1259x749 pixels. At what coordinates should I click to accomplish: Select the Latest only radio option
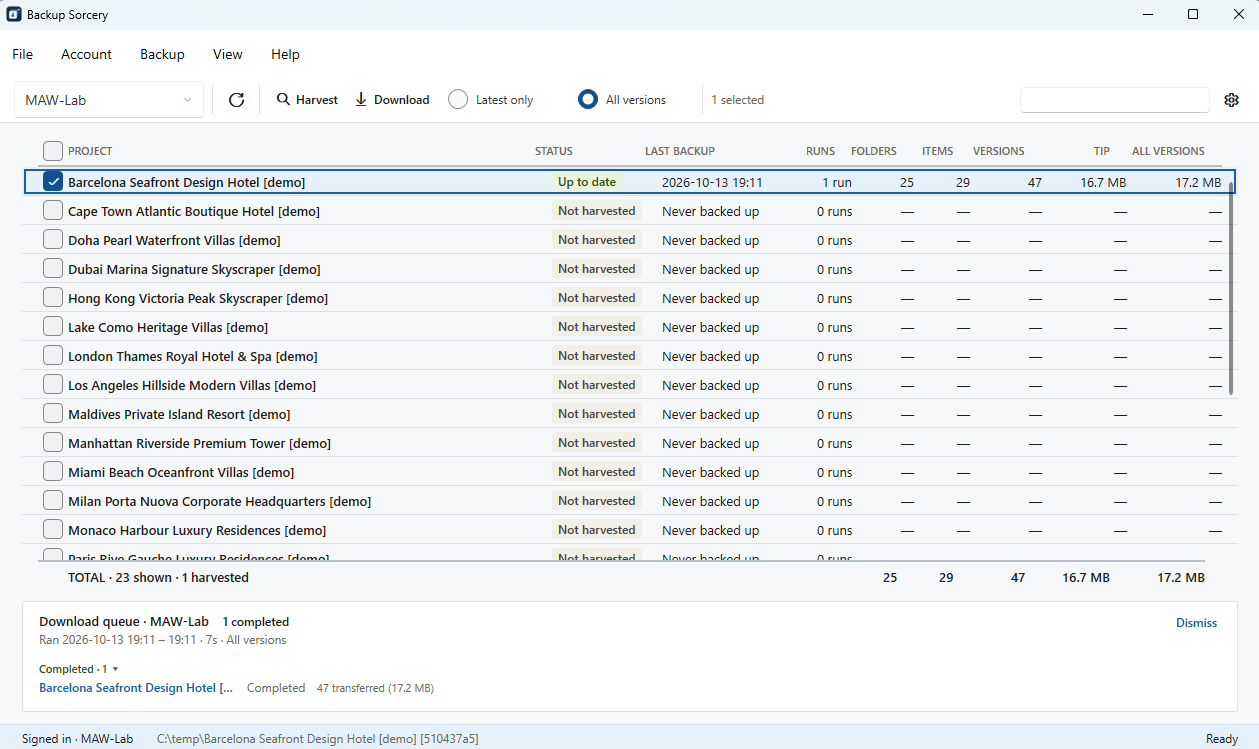pyautogui.click(x=491, y=100)
